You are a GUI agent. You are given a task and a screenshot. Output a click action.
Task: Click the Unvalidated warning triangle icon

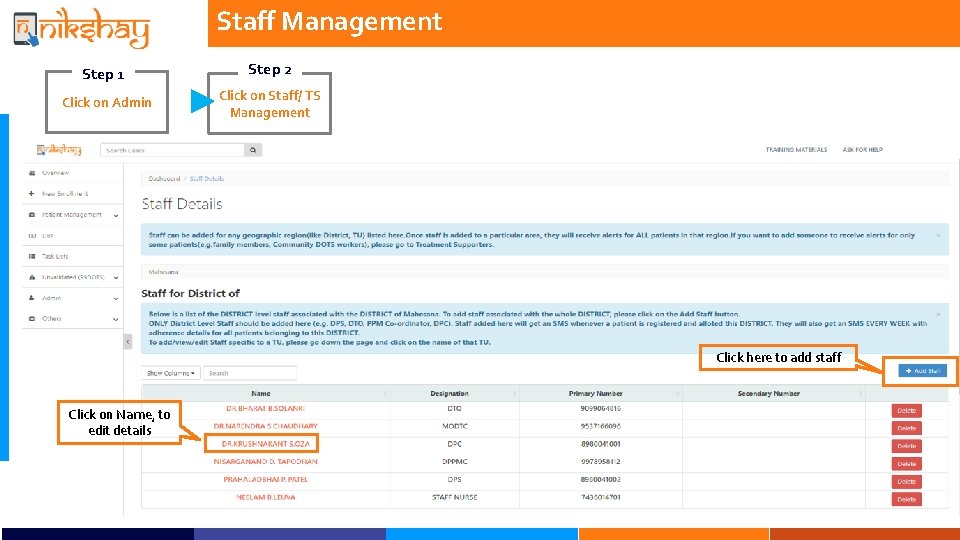(x=32, y=277)
